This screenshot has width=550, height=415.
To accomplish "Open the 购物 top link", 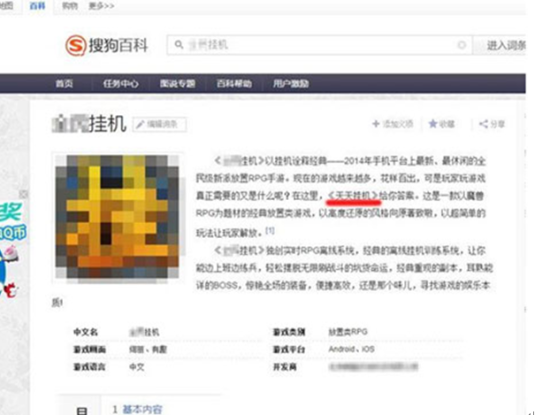I will [x=69, y=6].
